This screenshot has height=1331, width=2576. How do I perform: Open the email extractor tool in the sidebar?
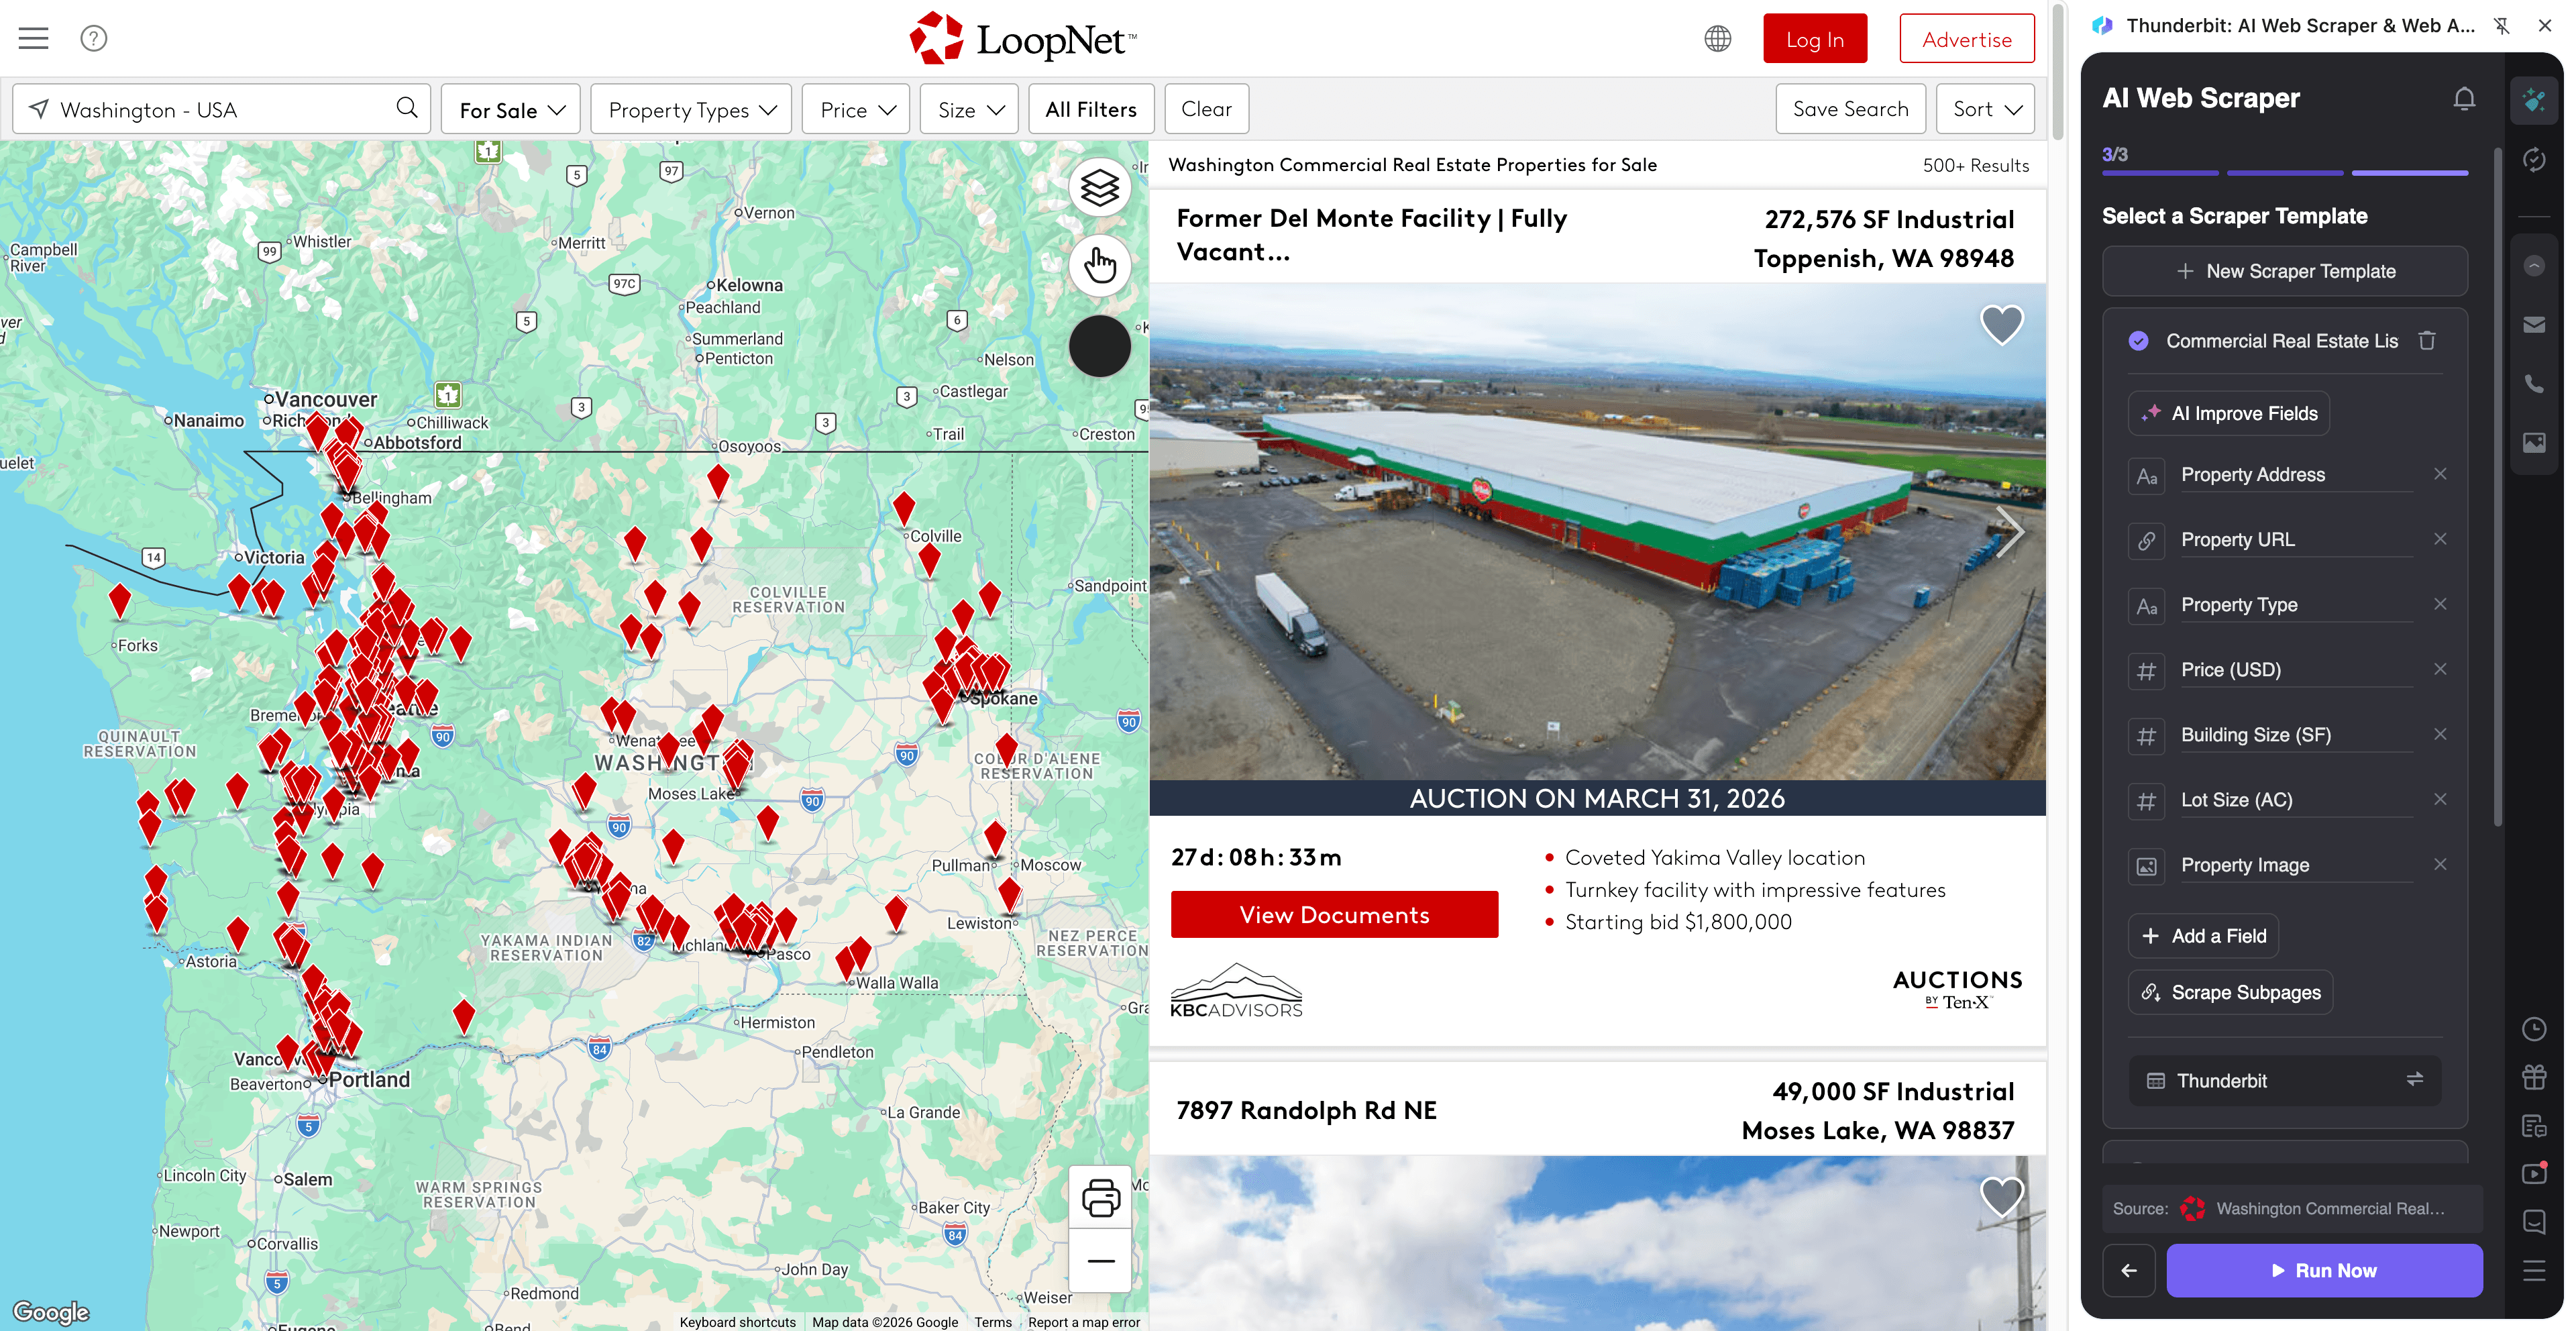[x=2535, y=323]
